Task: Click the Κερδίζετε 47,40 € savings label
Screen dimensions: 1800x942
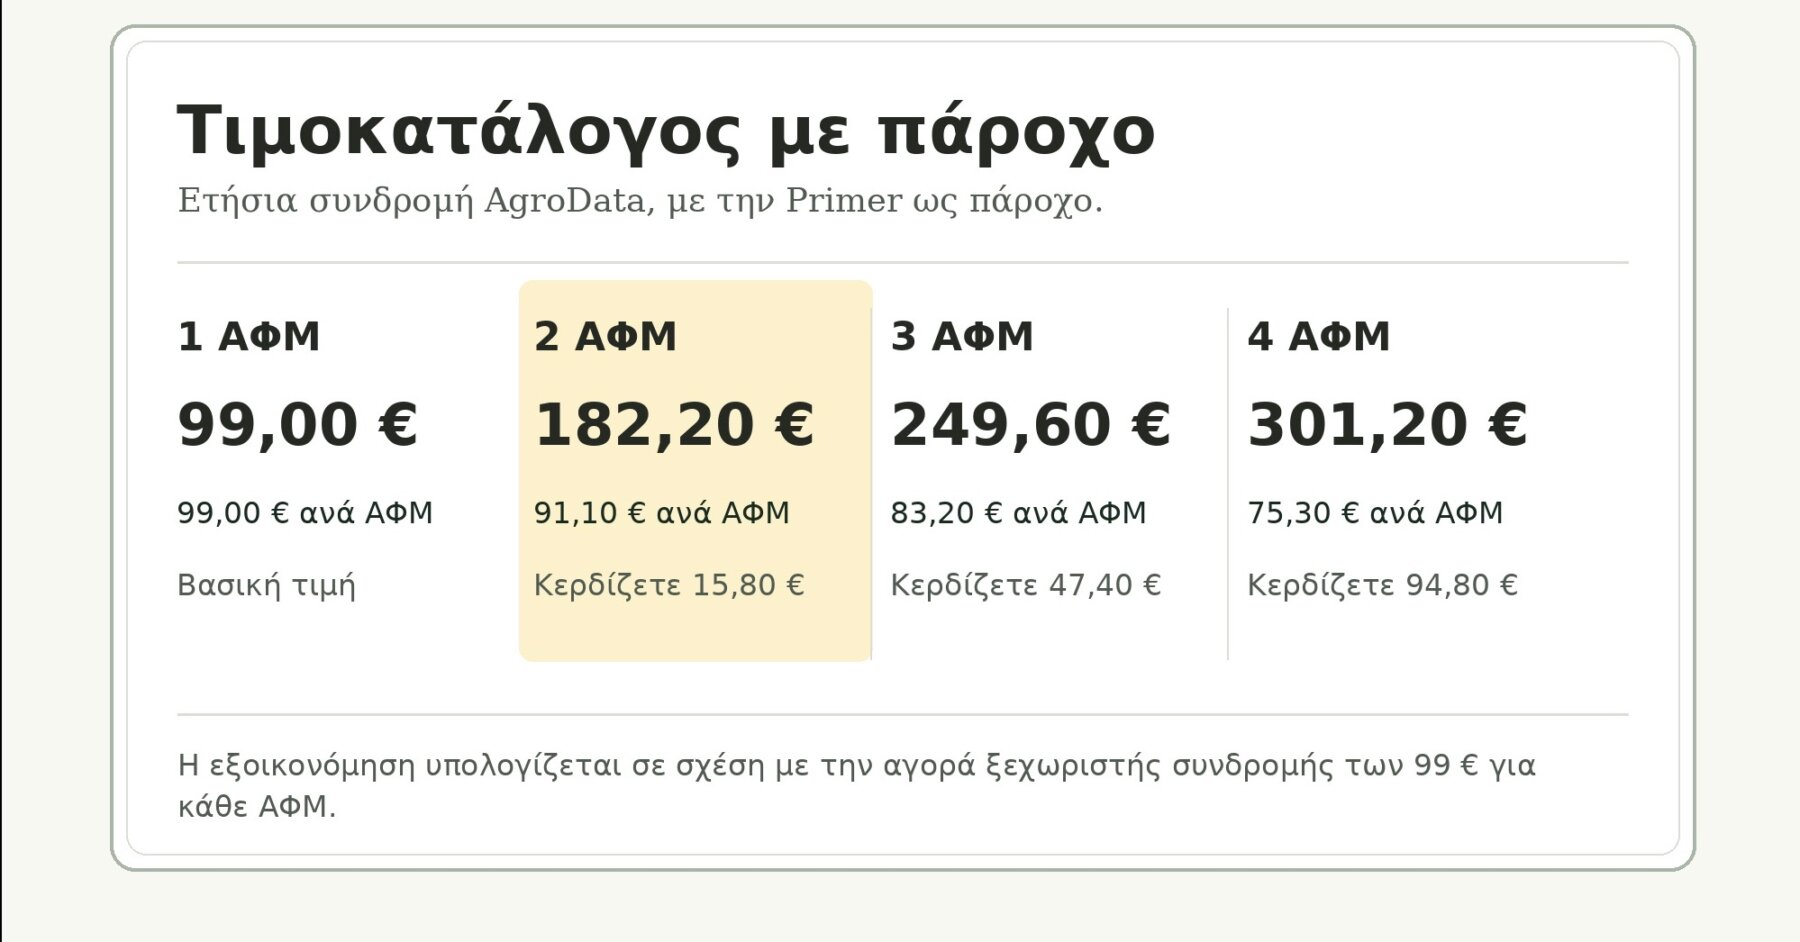Action: pyautogui.click(x=1026, y=585)
